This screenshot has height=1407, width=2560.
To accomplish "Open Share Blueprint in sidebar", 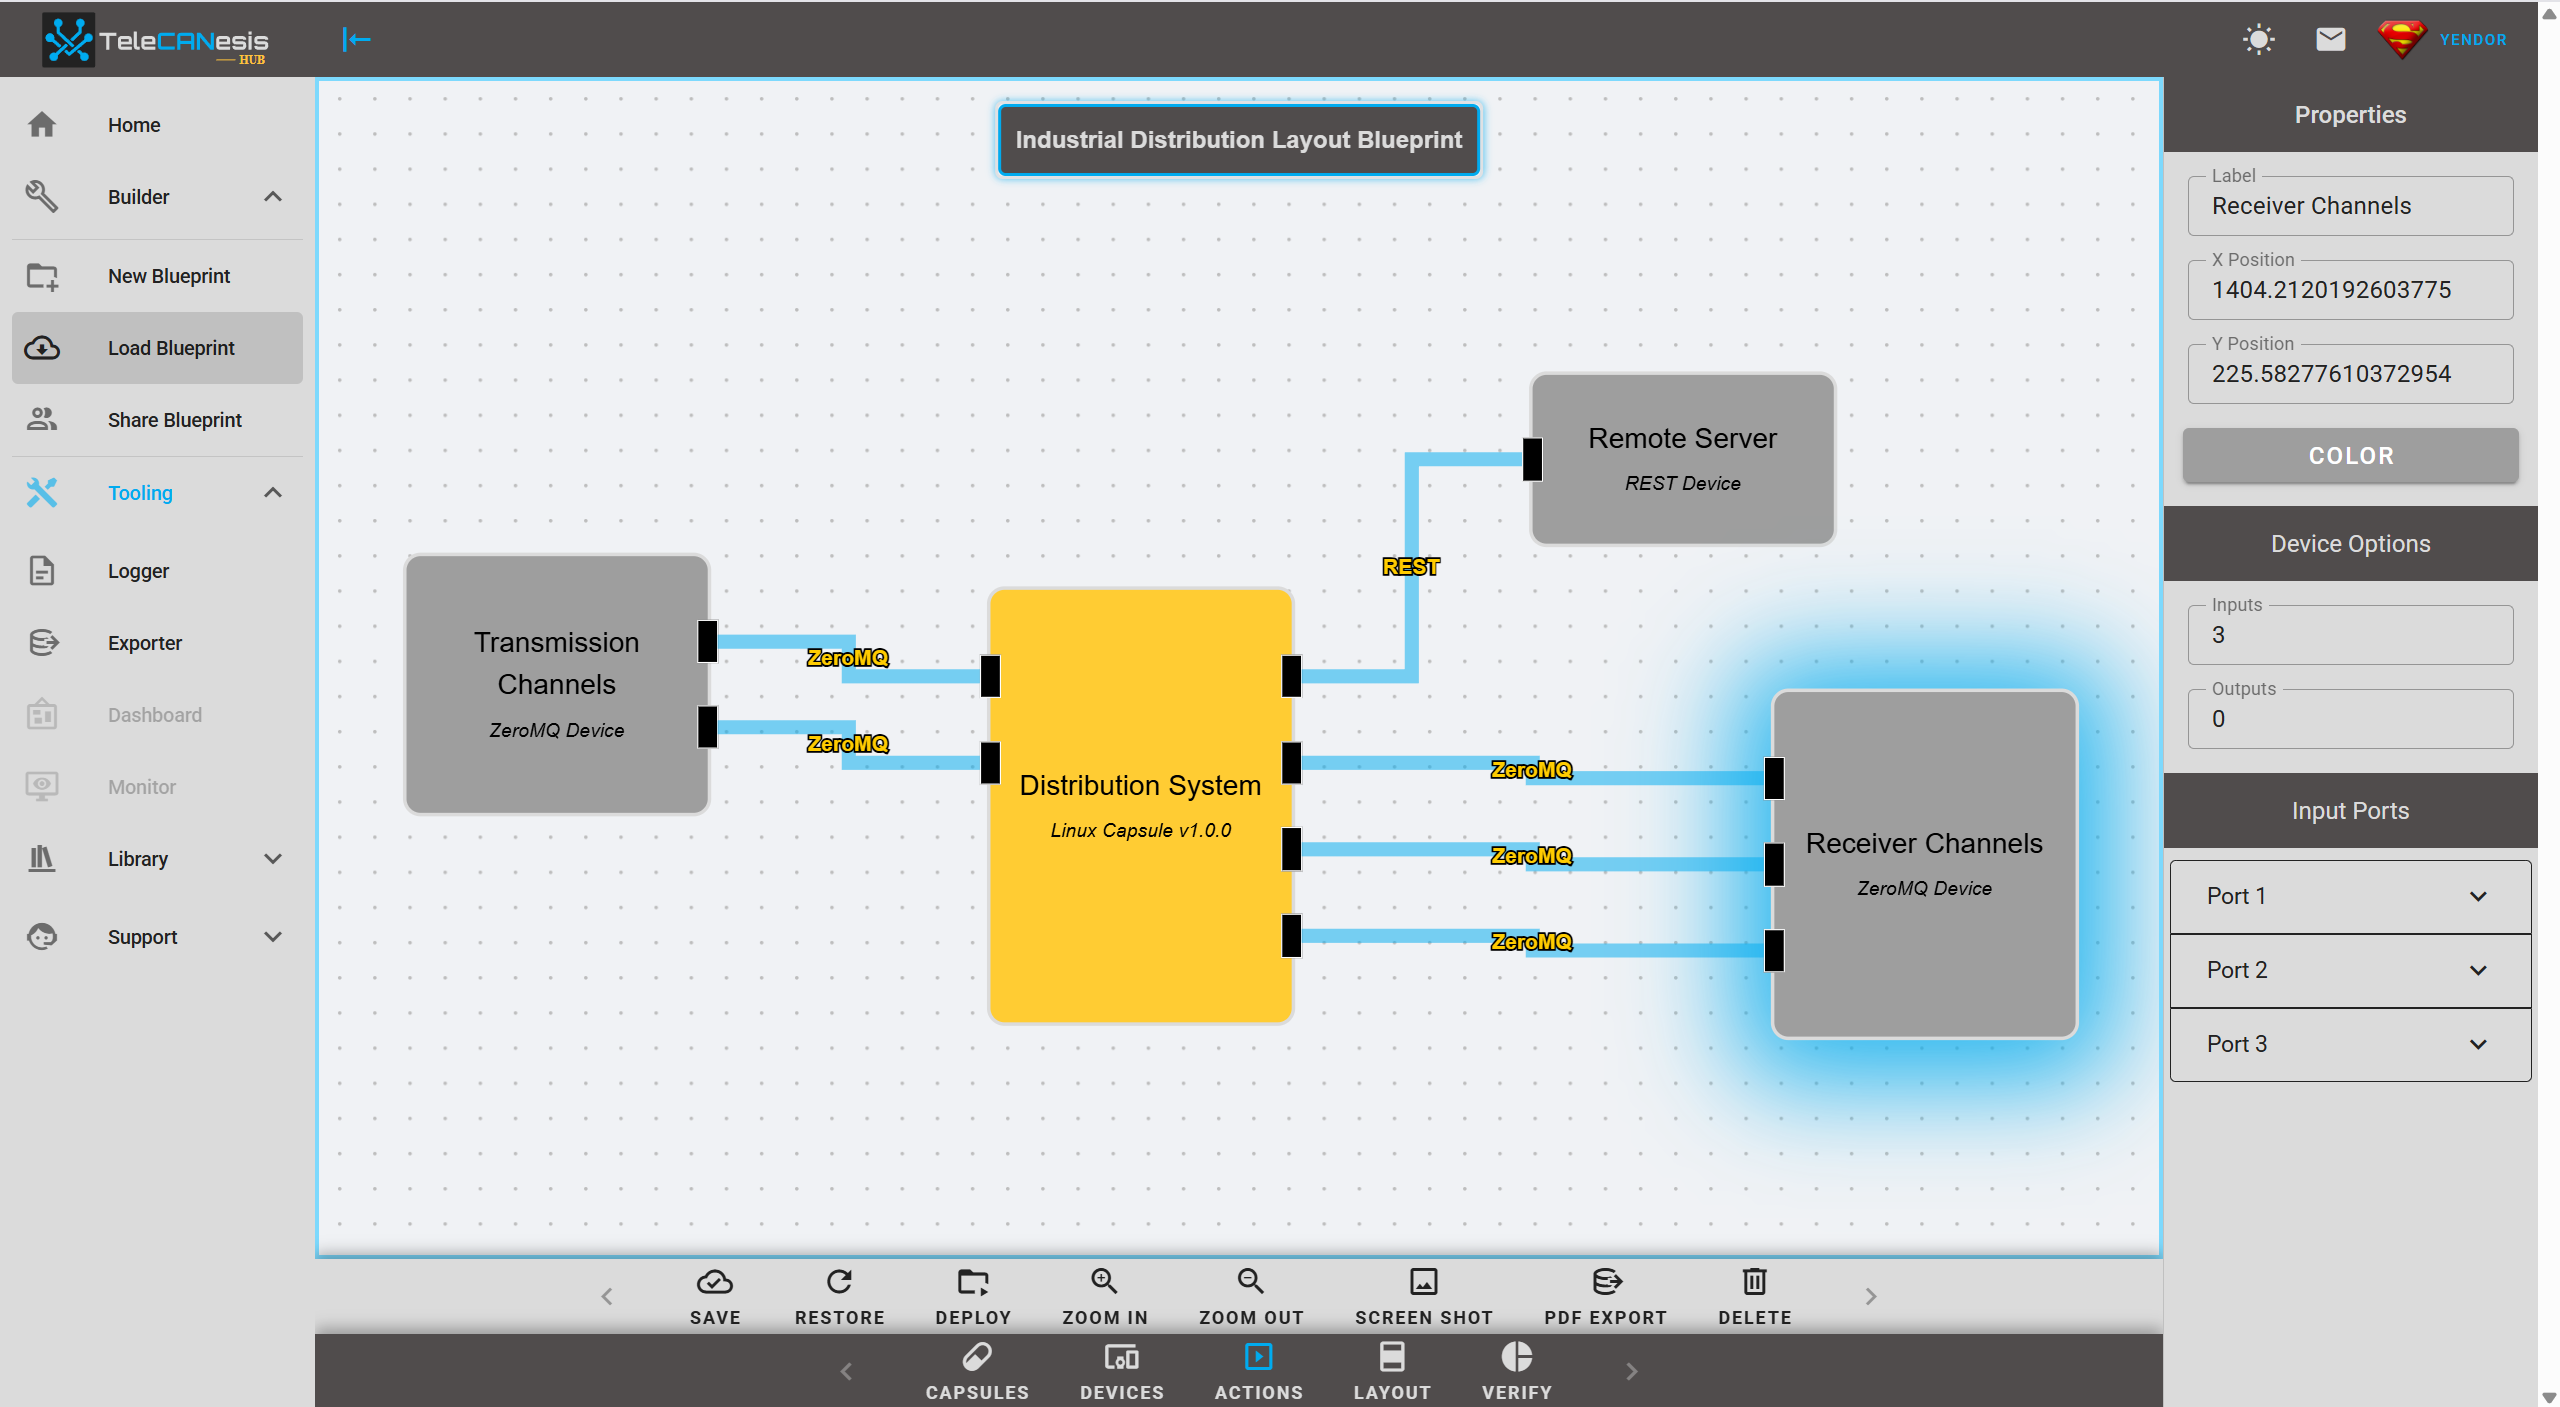I will pyautogui.click(x=174, y=420).
